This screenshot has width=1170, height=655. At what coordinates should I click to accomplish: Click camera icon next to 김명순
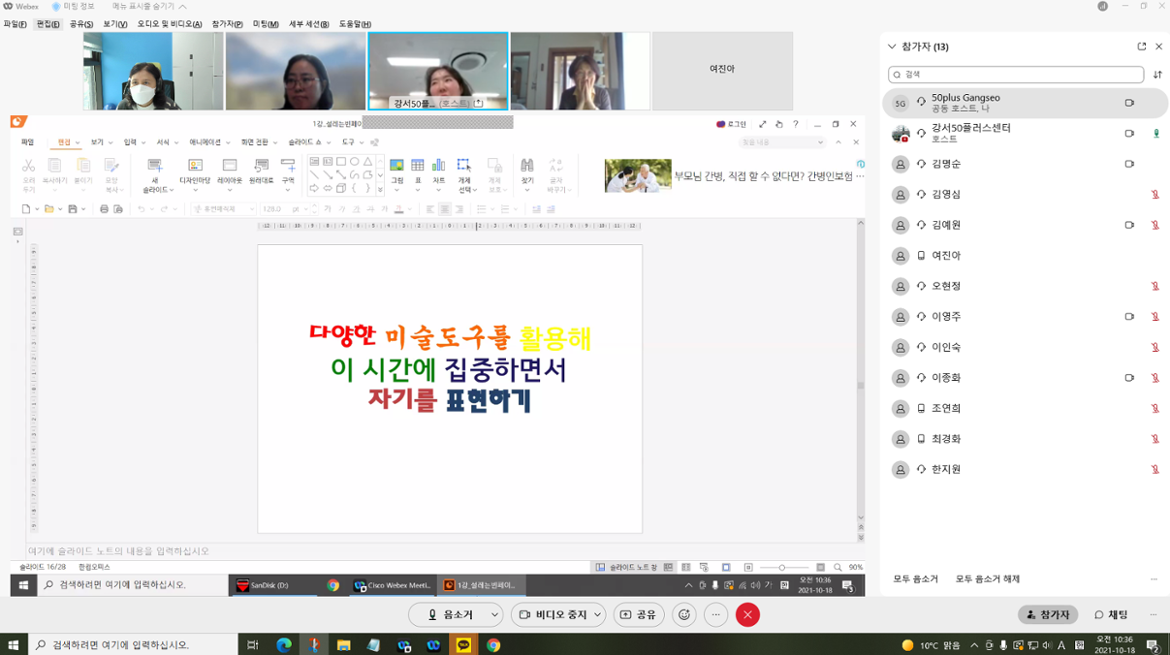click(1129, 164)
